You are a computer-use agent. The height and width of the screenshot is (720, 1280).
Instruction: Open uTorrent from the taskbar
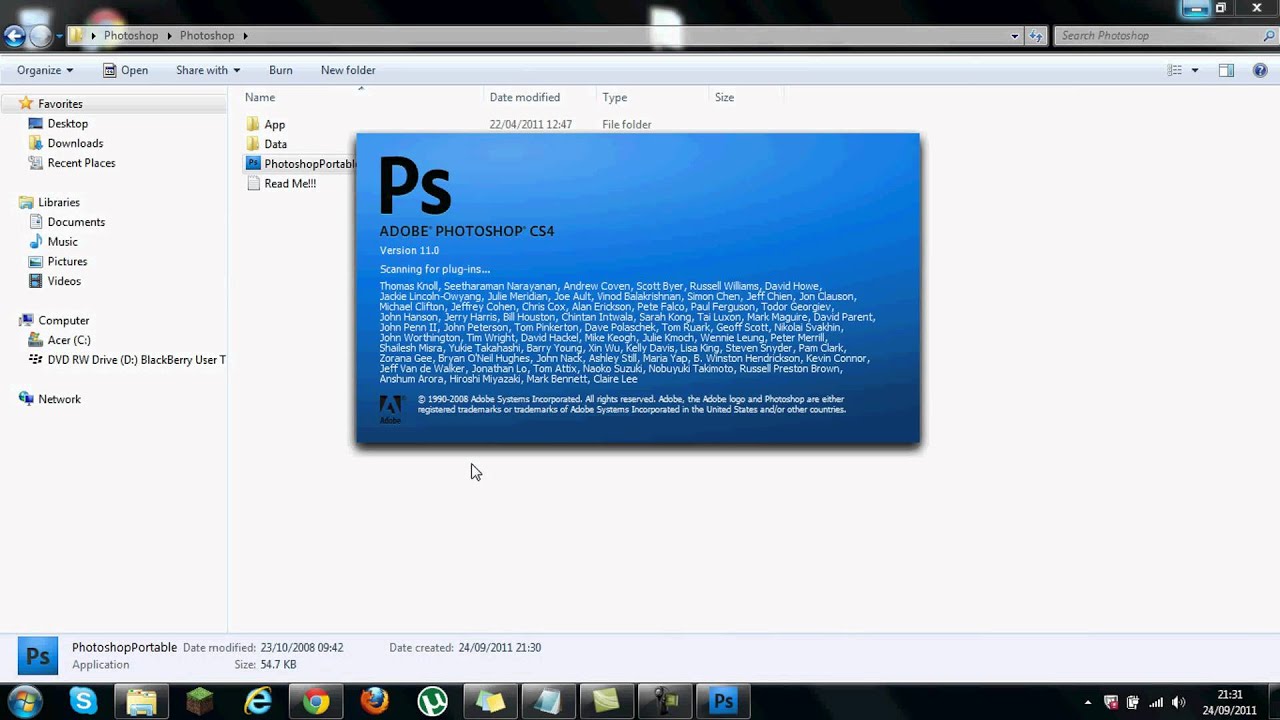pos(432,702)
